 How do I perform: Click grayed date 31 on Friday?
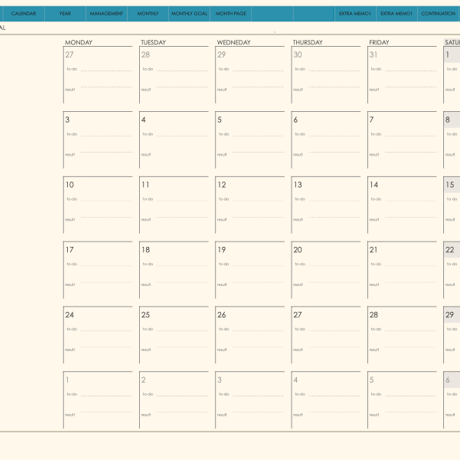point(373,55)
